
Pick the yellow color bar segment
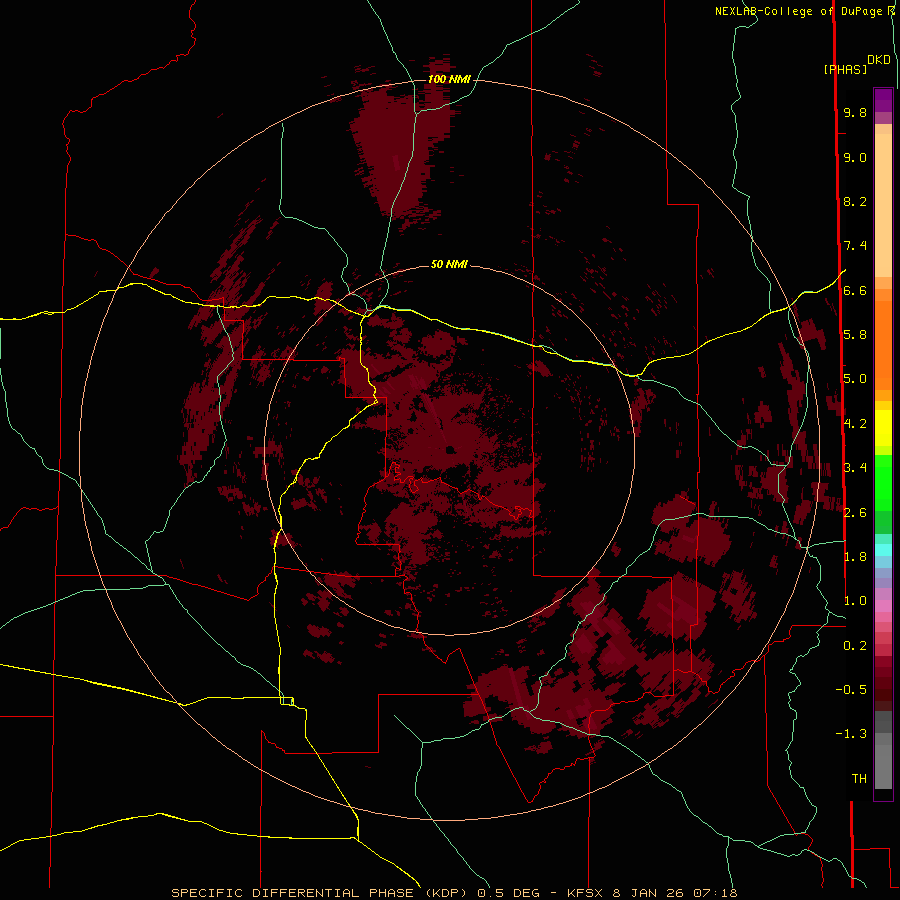(x=883, y=428)
